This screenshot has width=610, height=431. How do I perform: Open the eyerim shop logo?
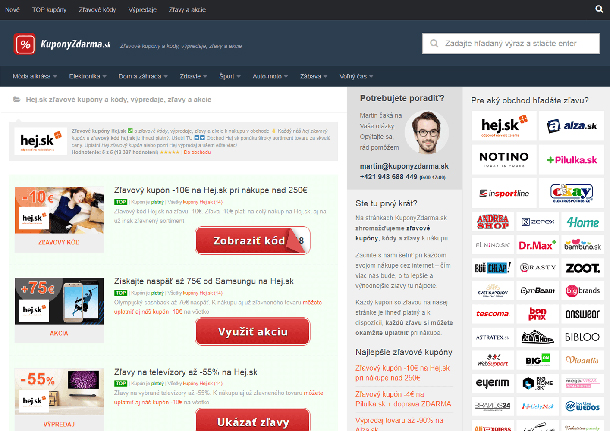click(x=493, y=383)
